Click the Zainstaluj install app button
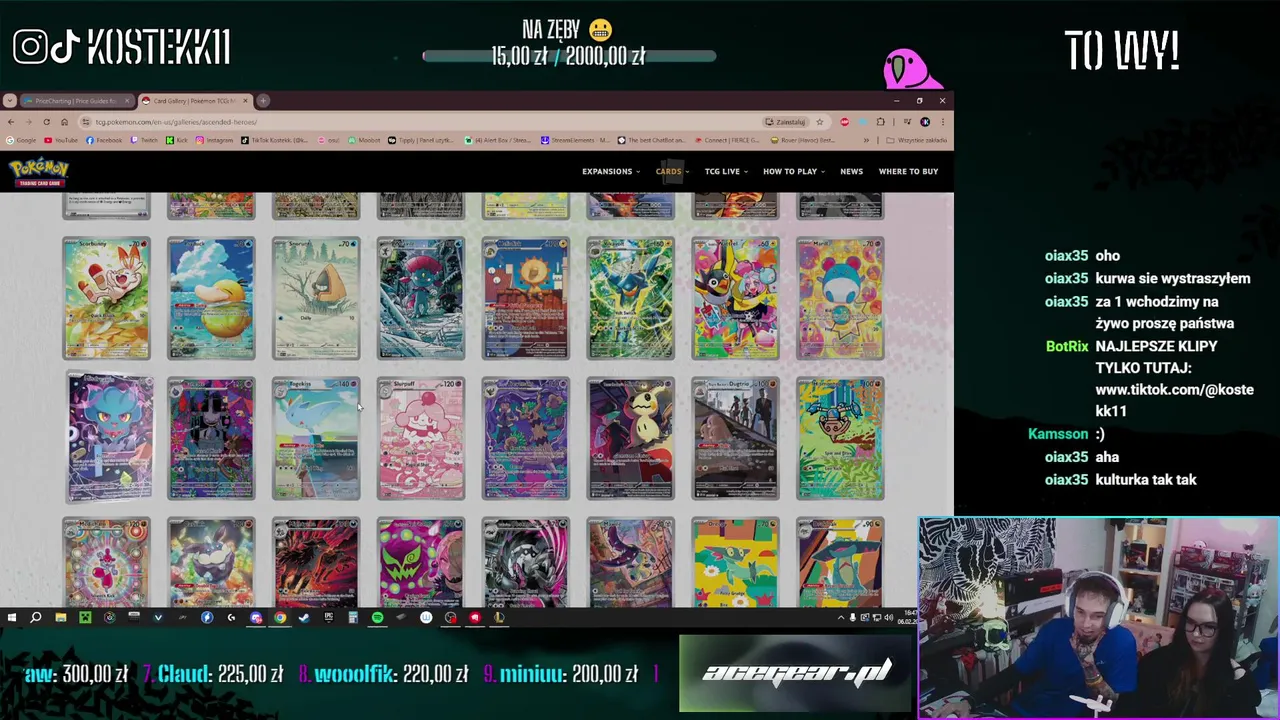The width and height of the screenshot is (1280, 720). point(785,122)
